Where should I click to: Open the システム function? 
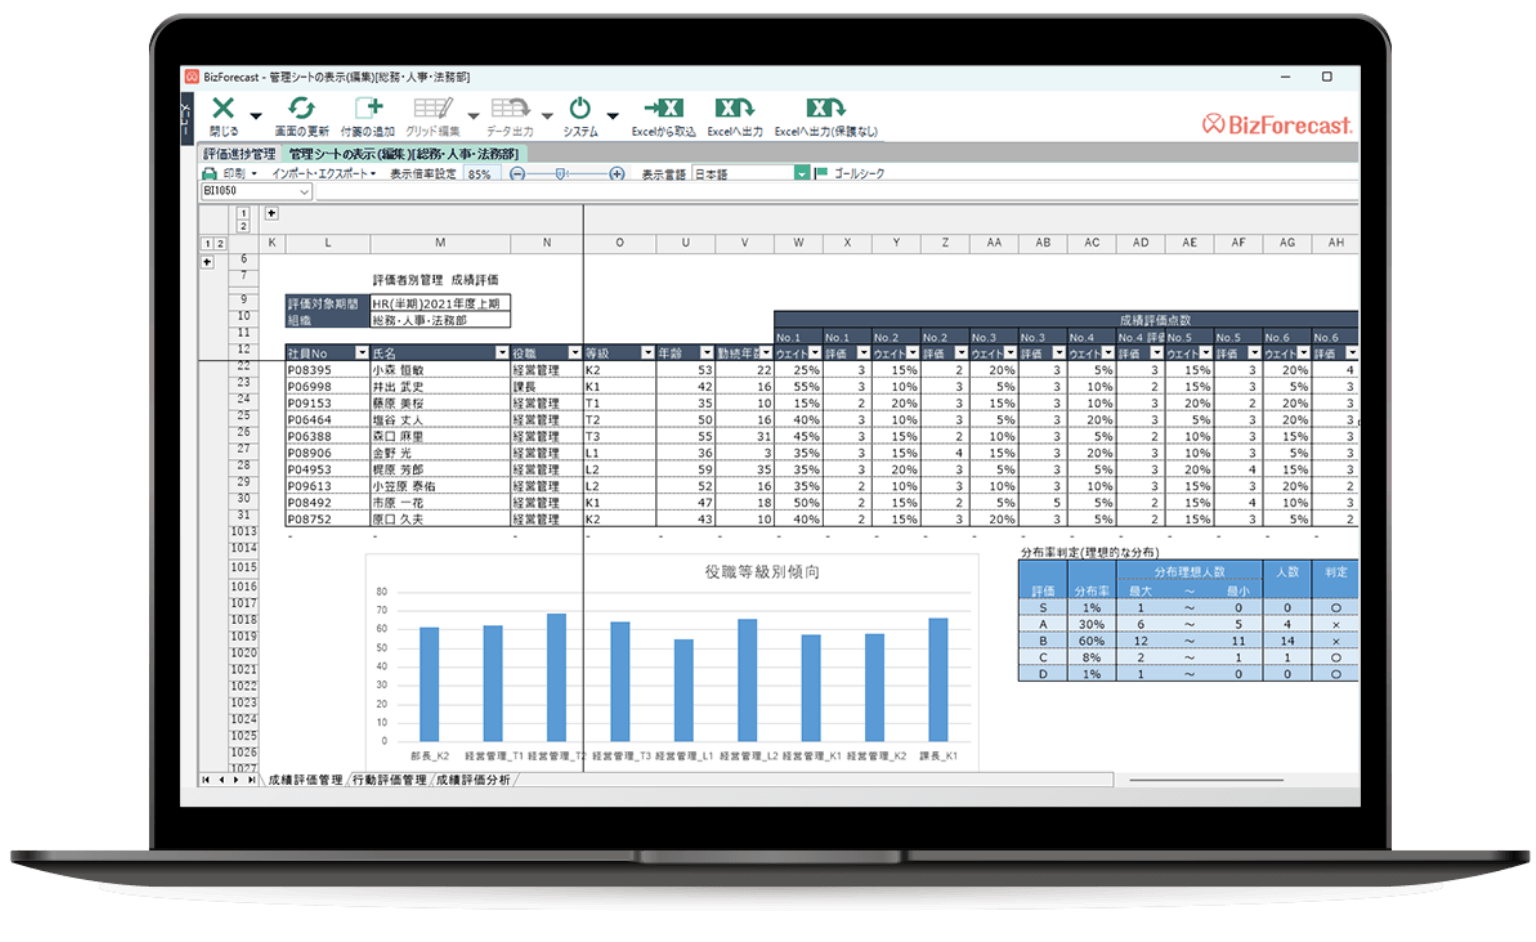[579, 112]
